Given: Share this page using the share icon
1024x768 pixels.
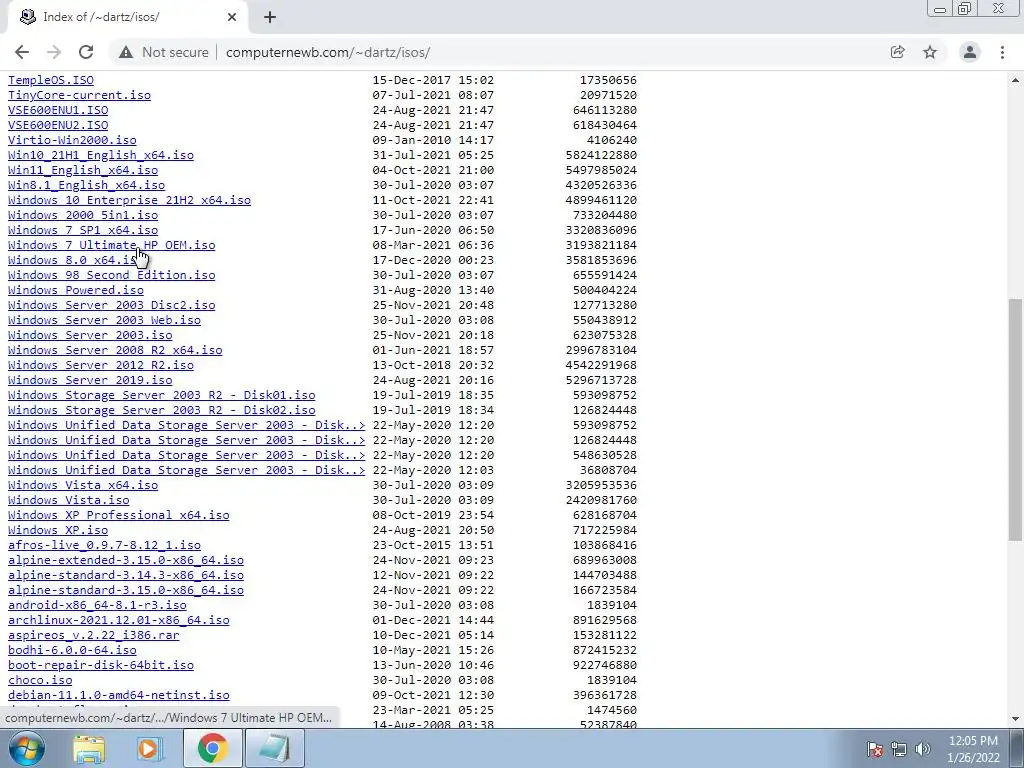Looking at the screenshot, I should click(x=897, y=52).
